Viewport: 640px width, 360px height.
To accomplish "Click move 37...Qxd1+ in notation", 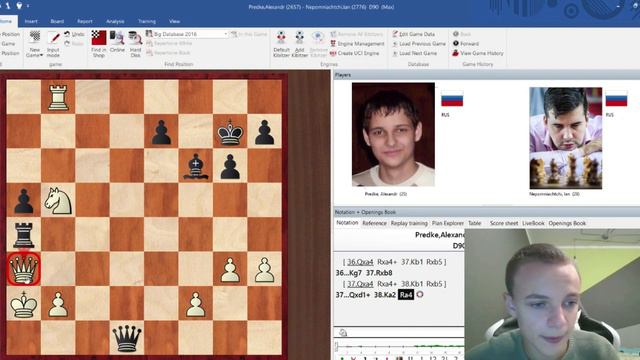I will click(x=353, y=295).
